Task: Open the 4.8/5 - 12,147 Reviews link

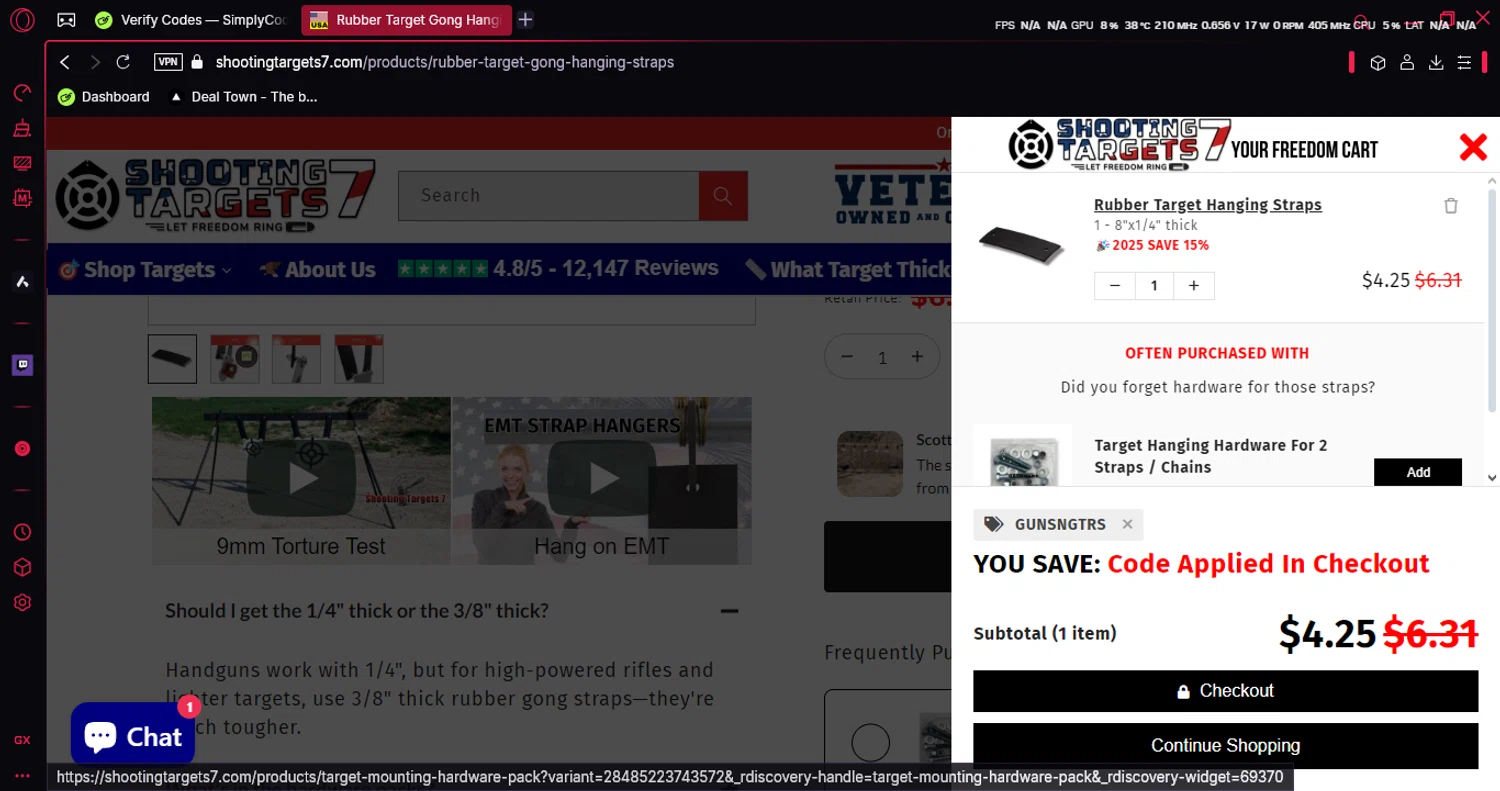Action: click(558, 268)
